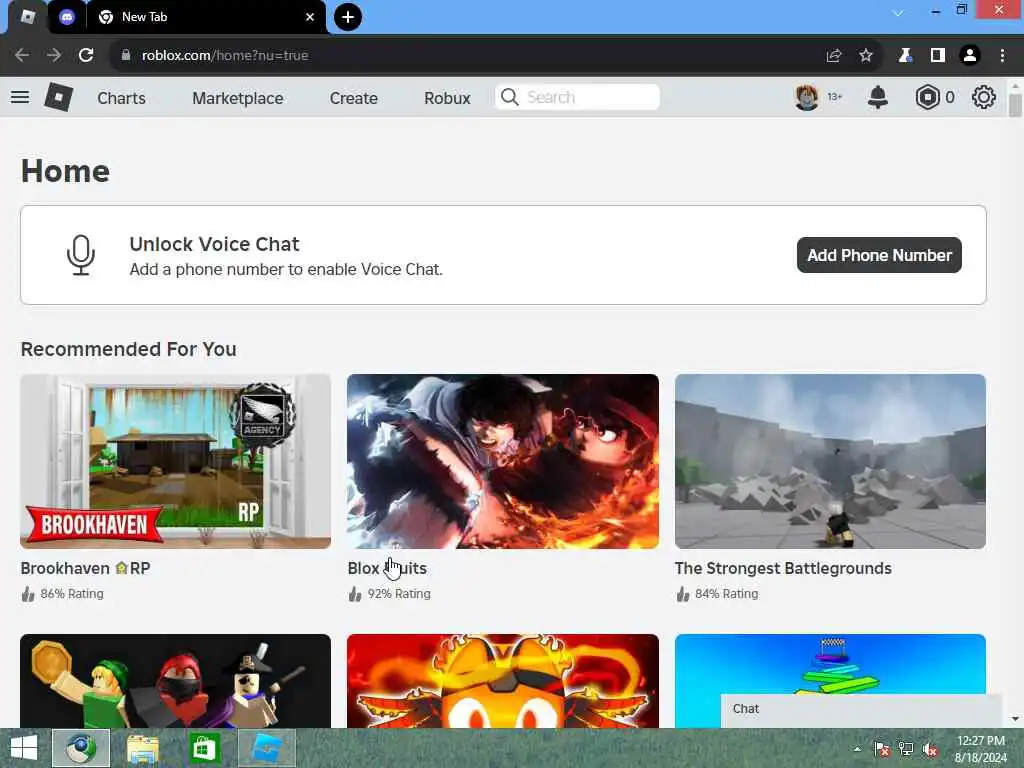Click the browser forward arrow
Image resolution: width=1024 pixels, height=768 pixels.
coord(54,56)
